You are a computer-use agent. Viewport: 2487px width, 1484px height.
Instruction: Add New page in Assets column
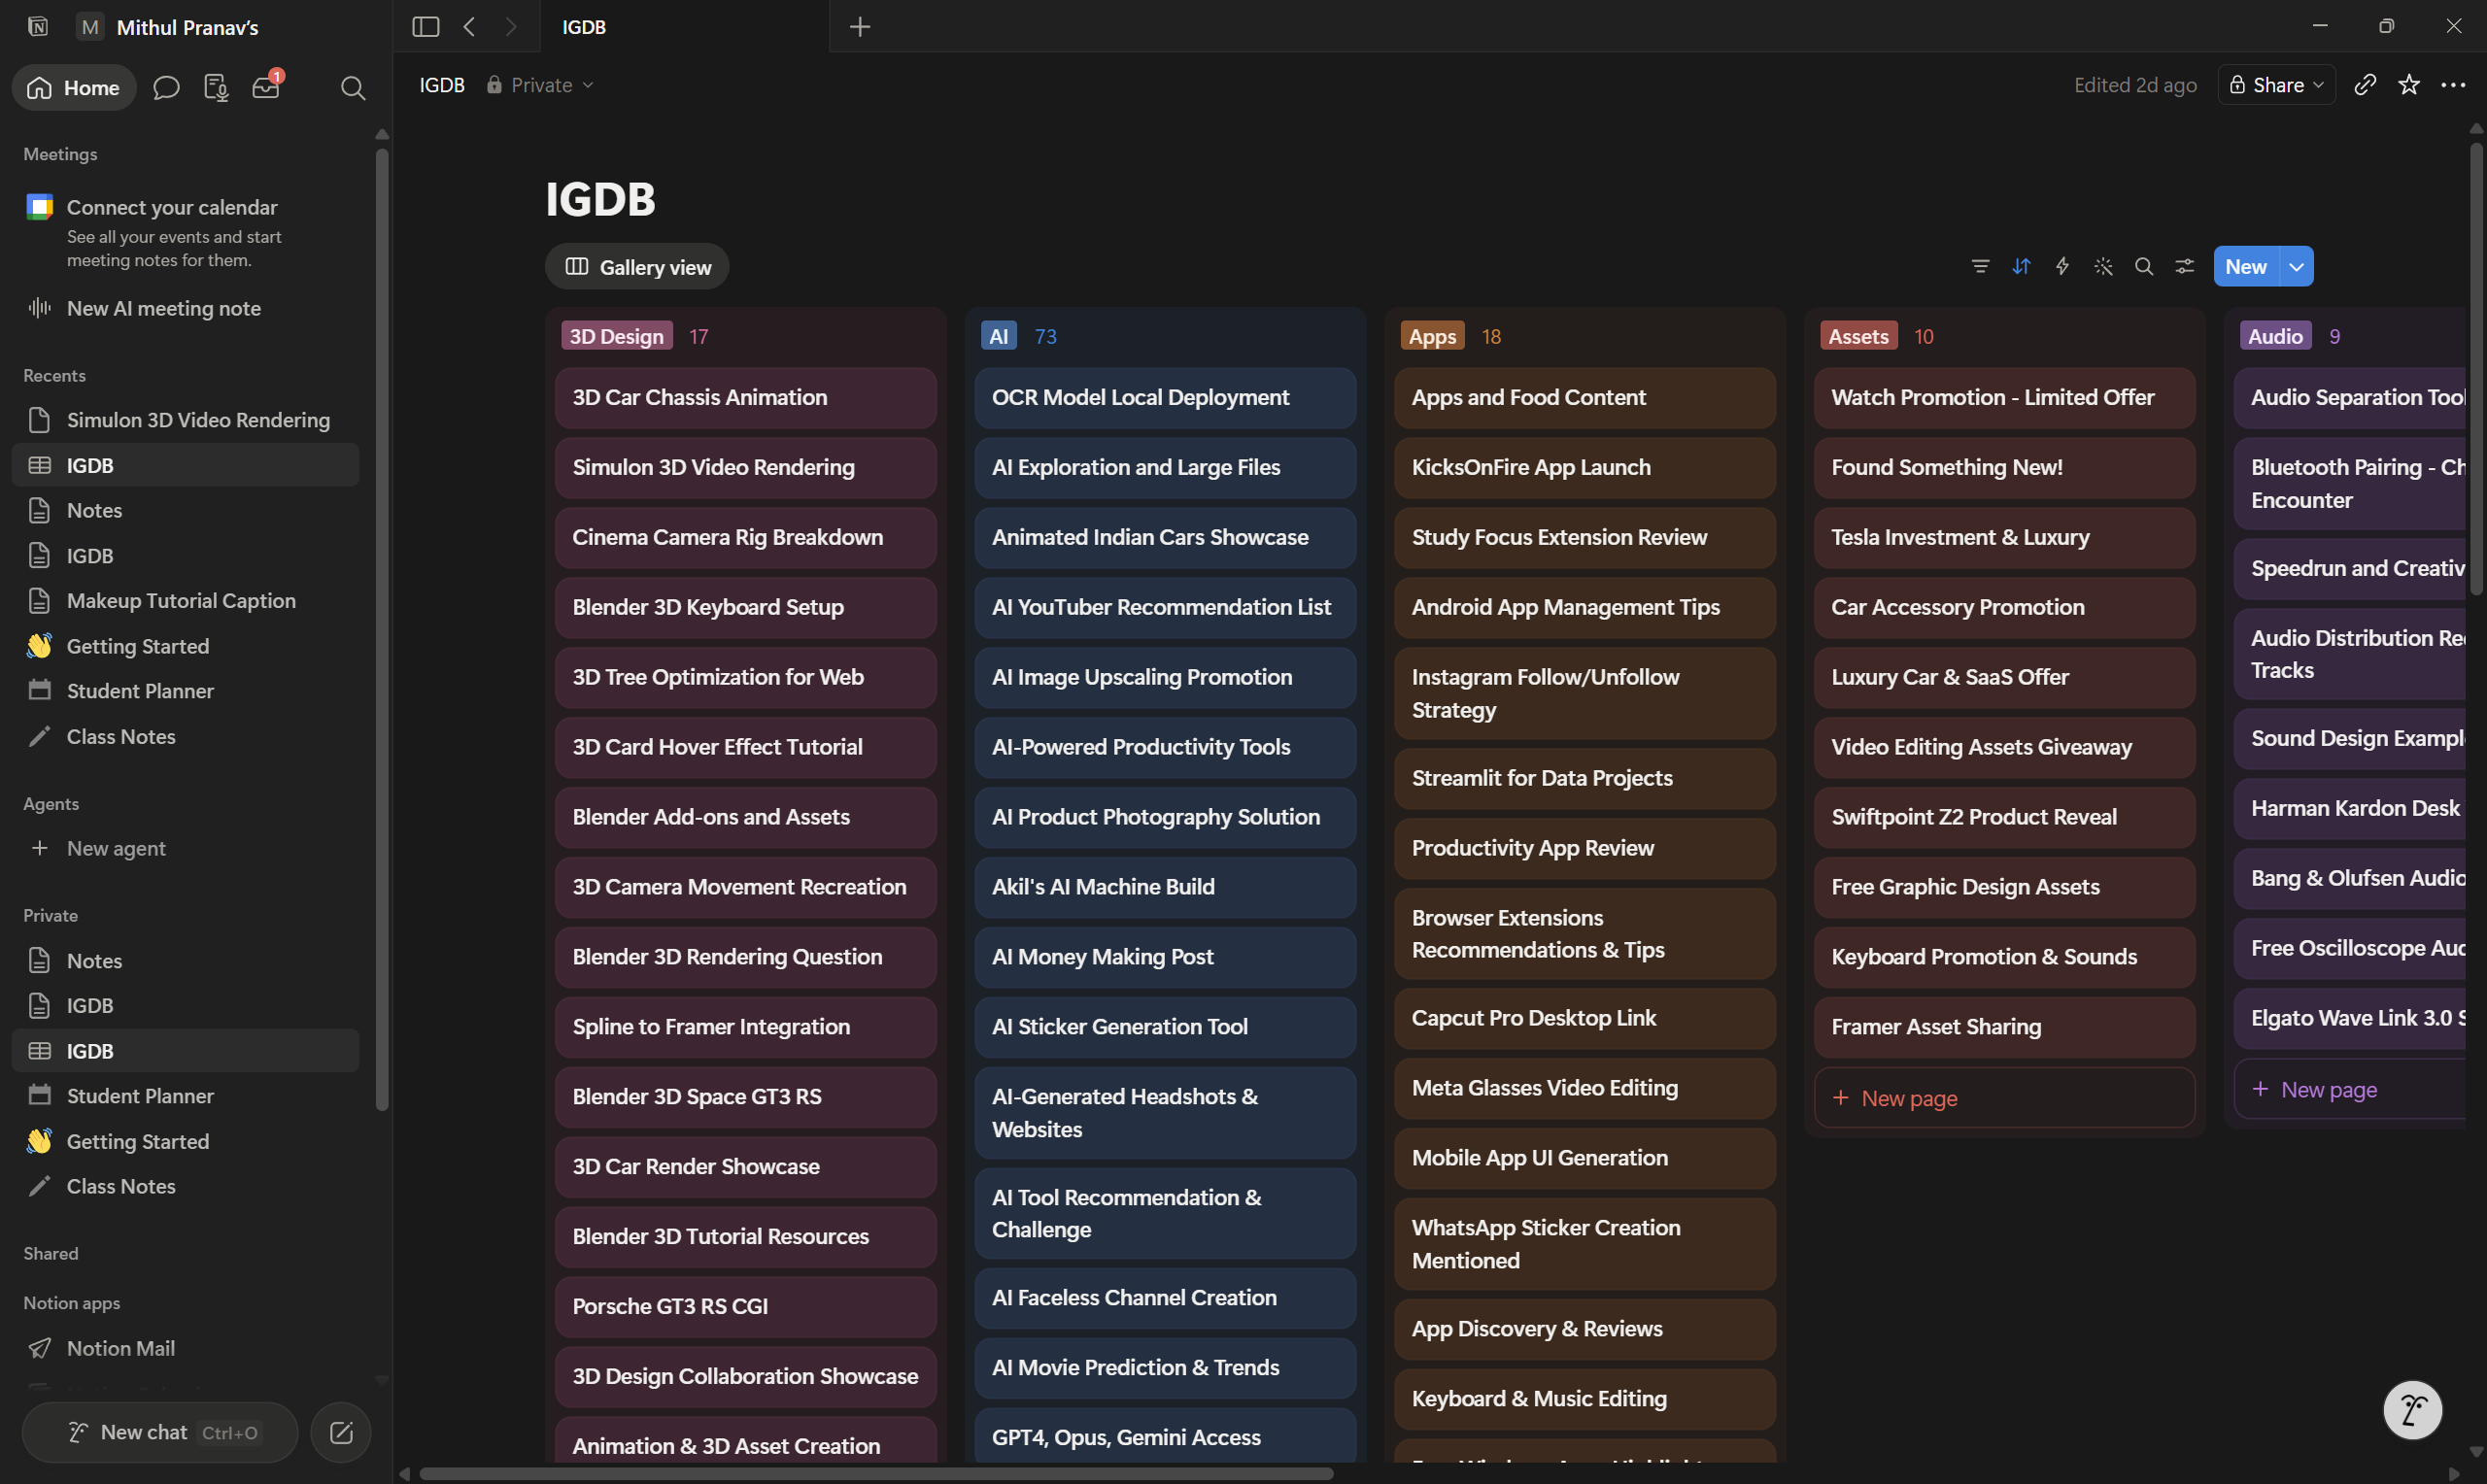click(x=2004, y=1098)
